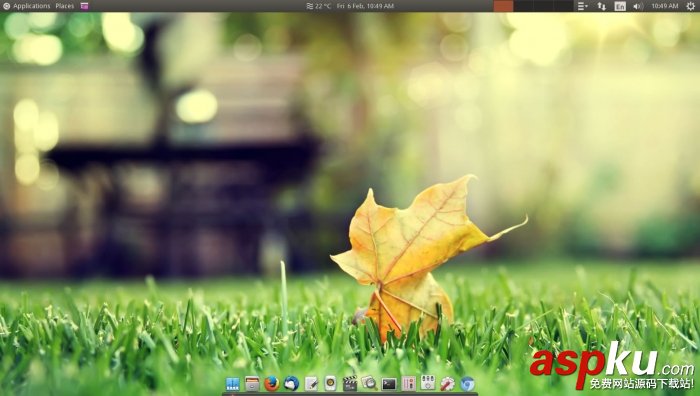Click the purple launcher icon beside Places
The height and width of the screenshot is (396, 700).
[84, 6]
